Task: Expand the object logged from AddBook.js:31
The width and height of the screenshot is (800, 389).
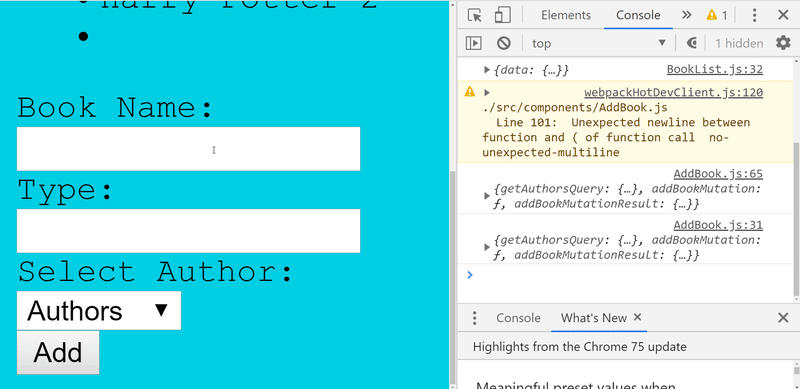Action: coord(487,247)
